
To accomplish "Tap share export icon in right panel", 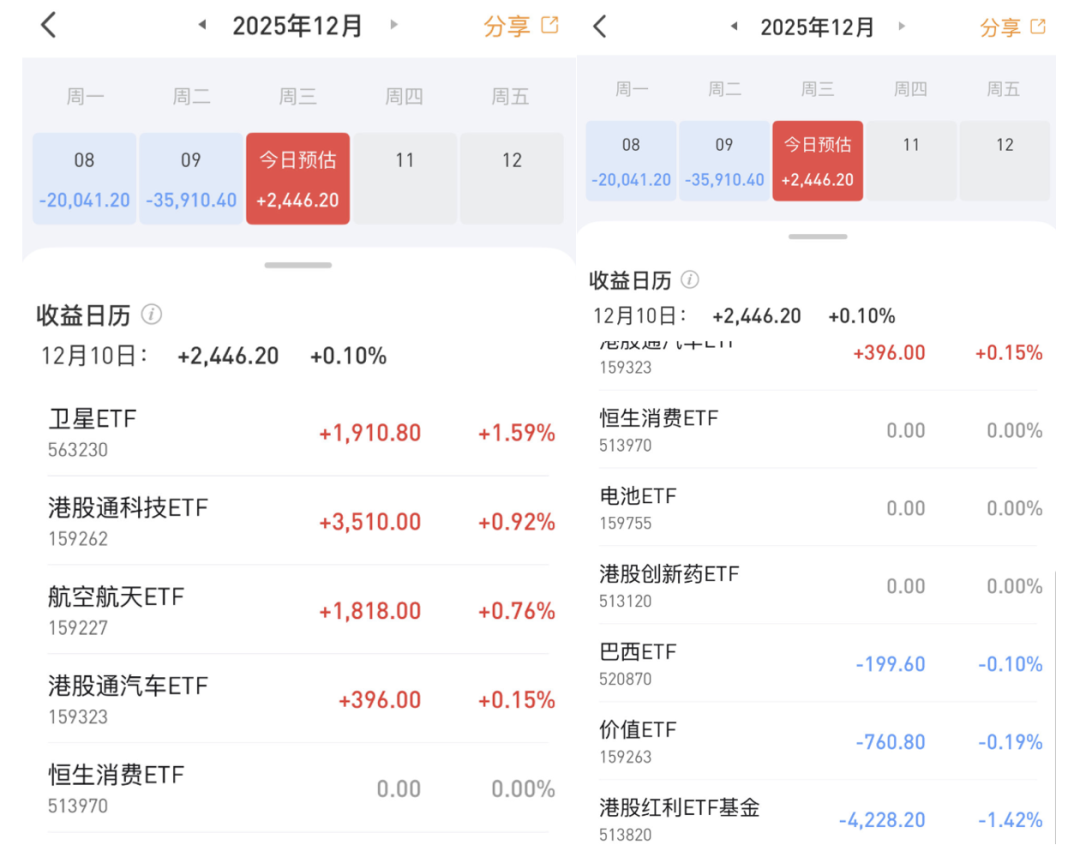I will (x=1037, y=26).
